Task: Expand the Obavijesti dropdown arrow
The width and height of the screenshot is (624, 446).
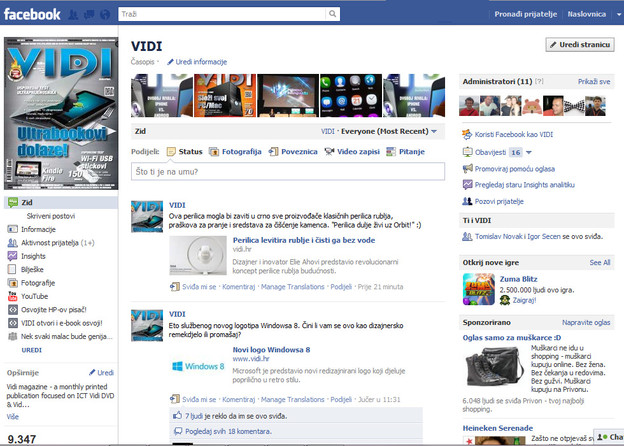Action: [x=529, y=152]
